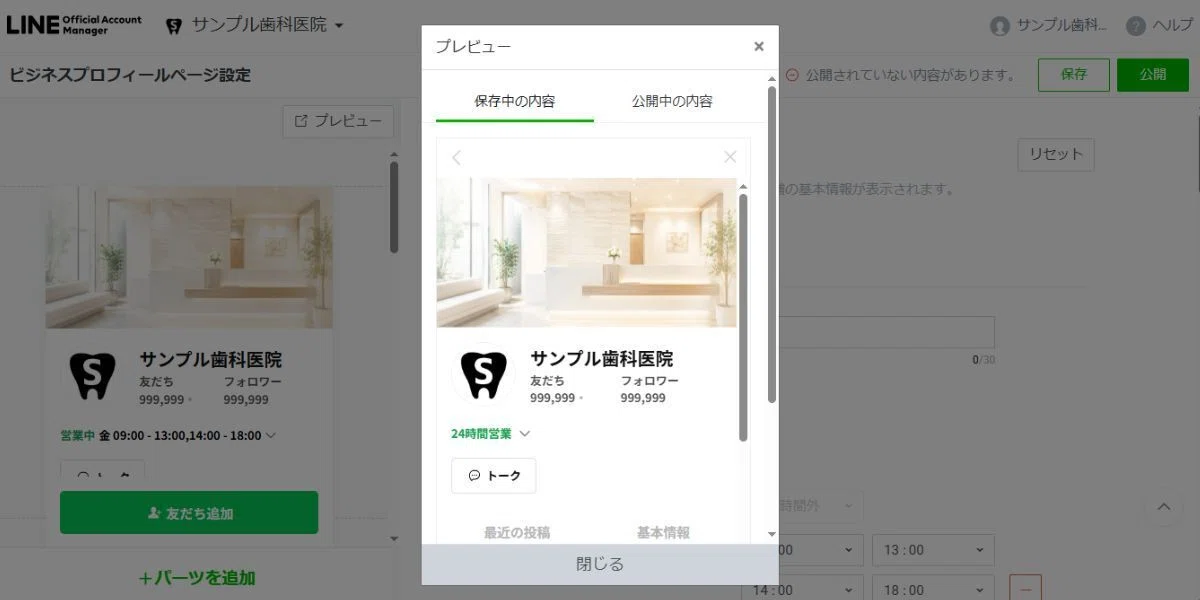Click the ヘルプ question mark icon
Viewport: 1200px width, 600px height.
coord(1135,26)
